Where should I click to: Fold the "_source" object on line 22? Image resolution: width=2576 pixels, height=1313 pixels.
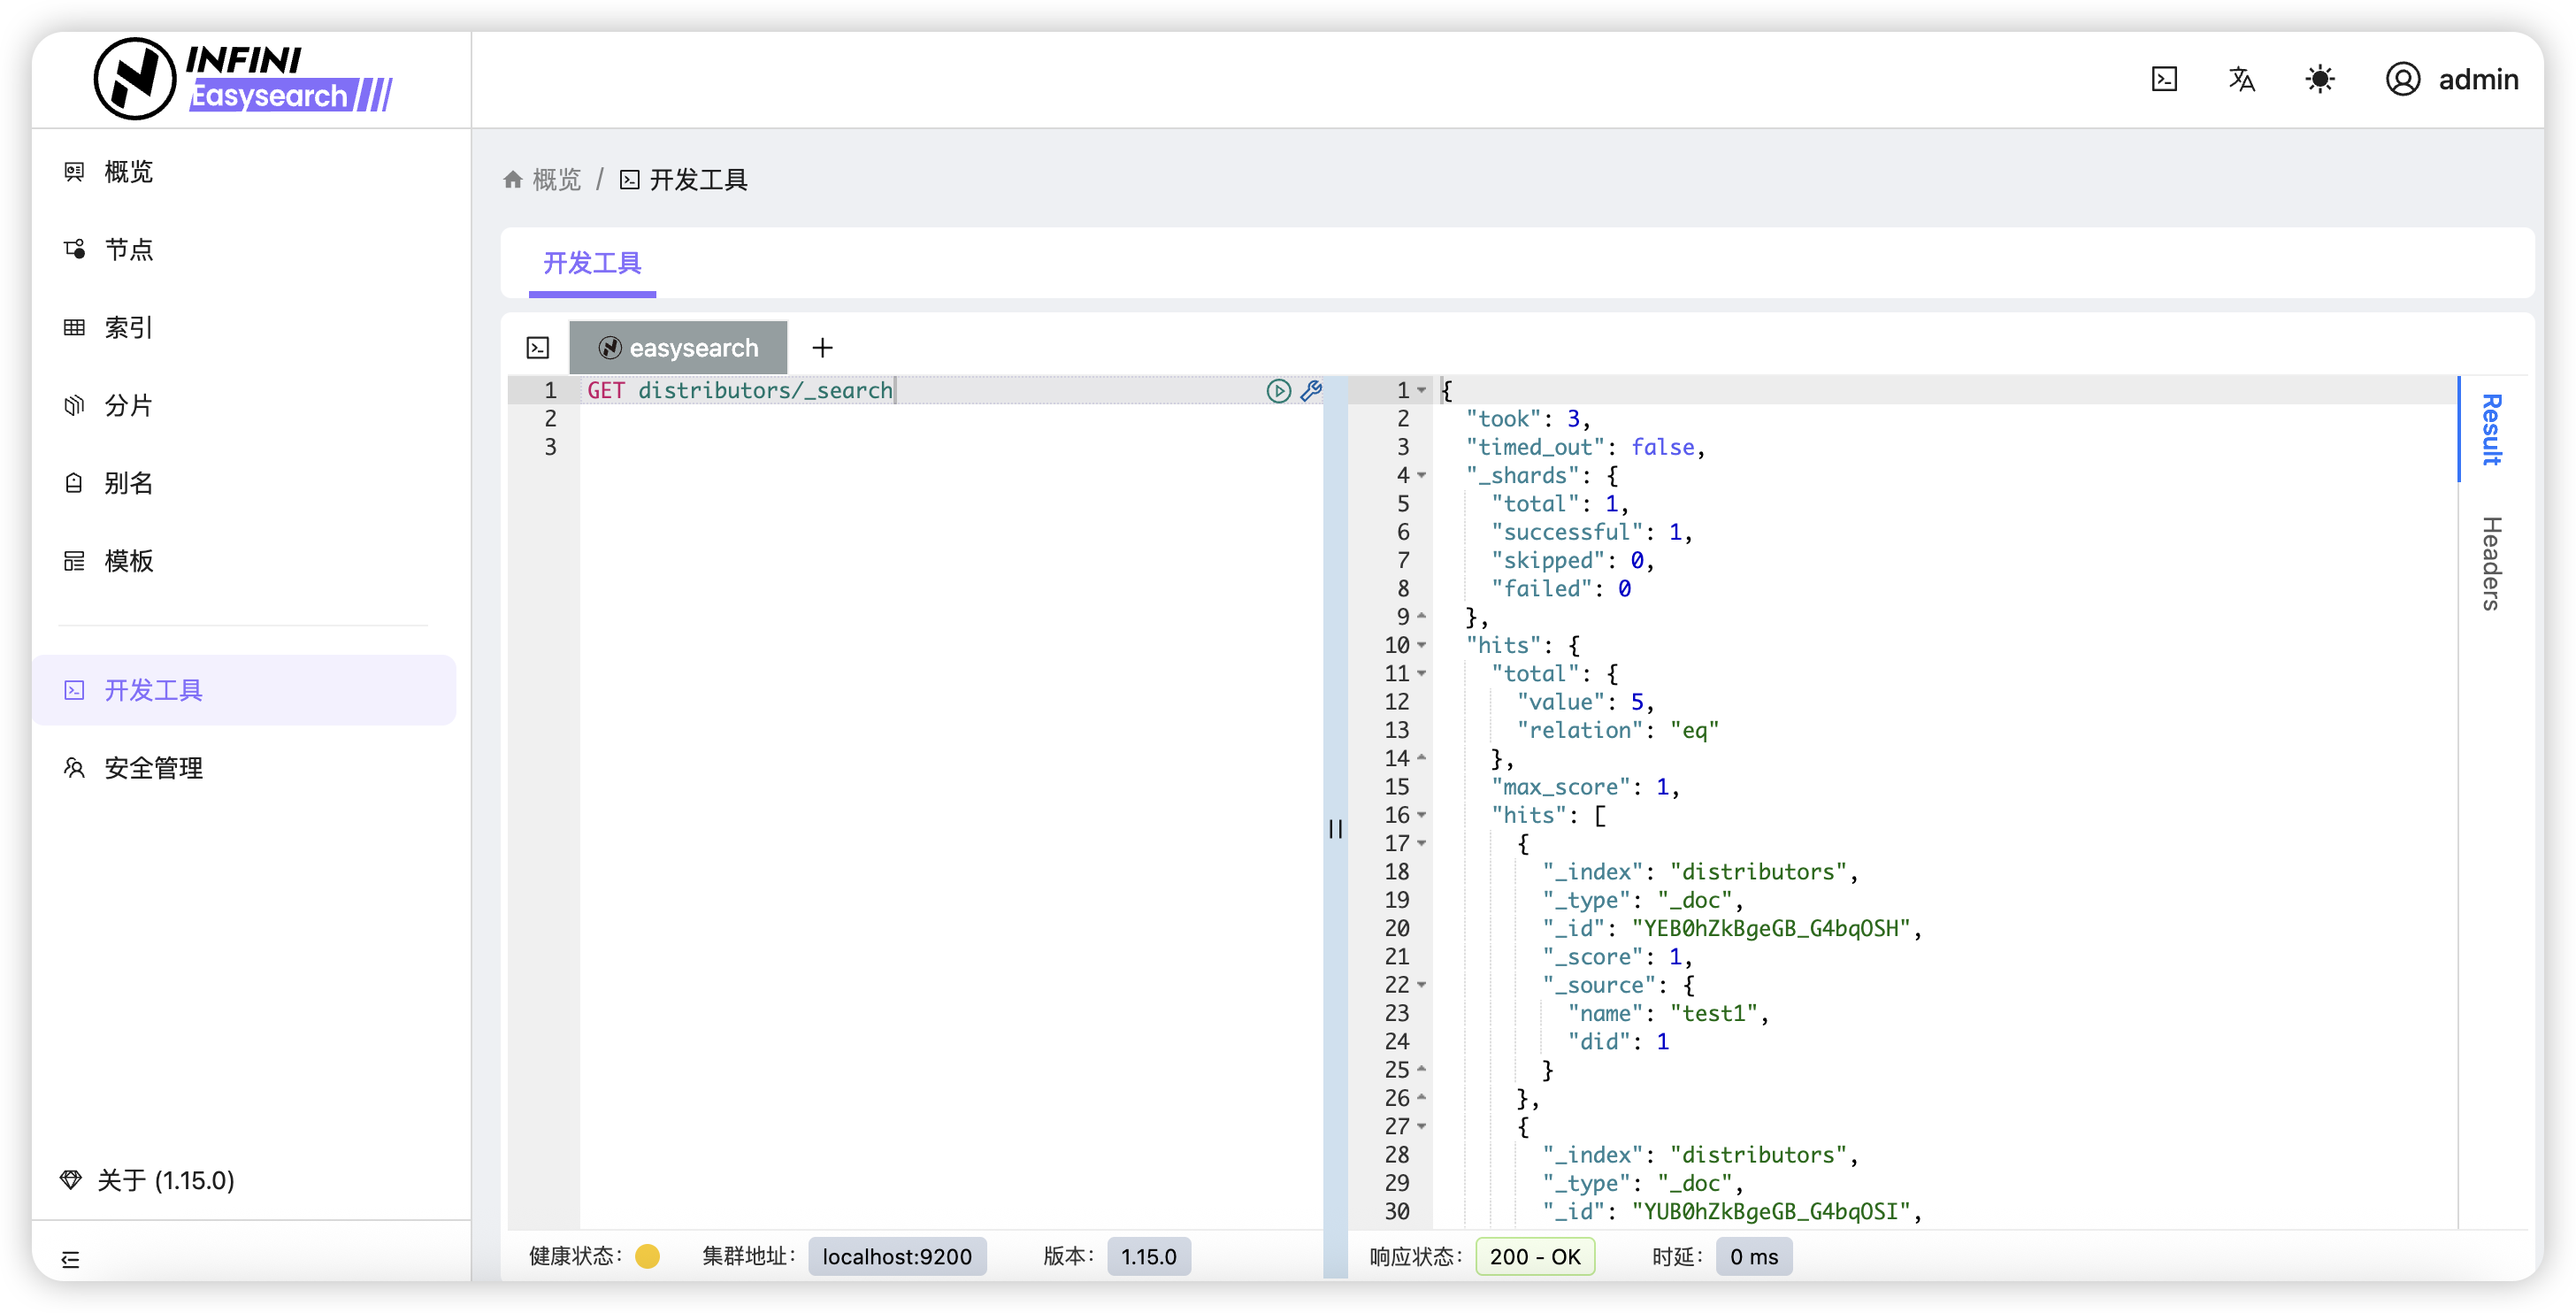point(1421,986)
